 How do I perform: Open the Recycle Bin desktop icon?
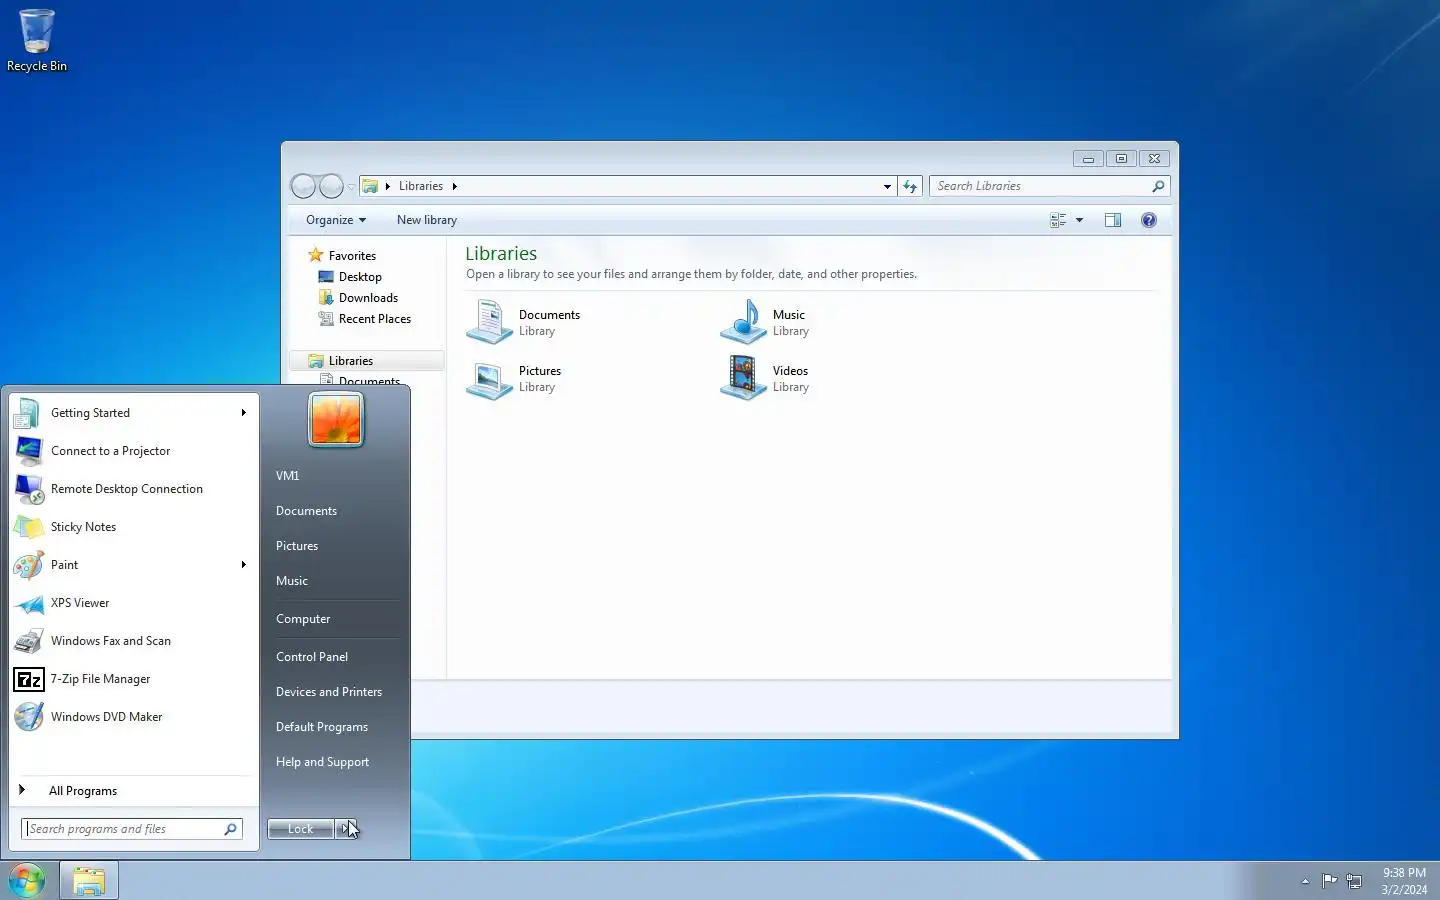click(37, 40)
